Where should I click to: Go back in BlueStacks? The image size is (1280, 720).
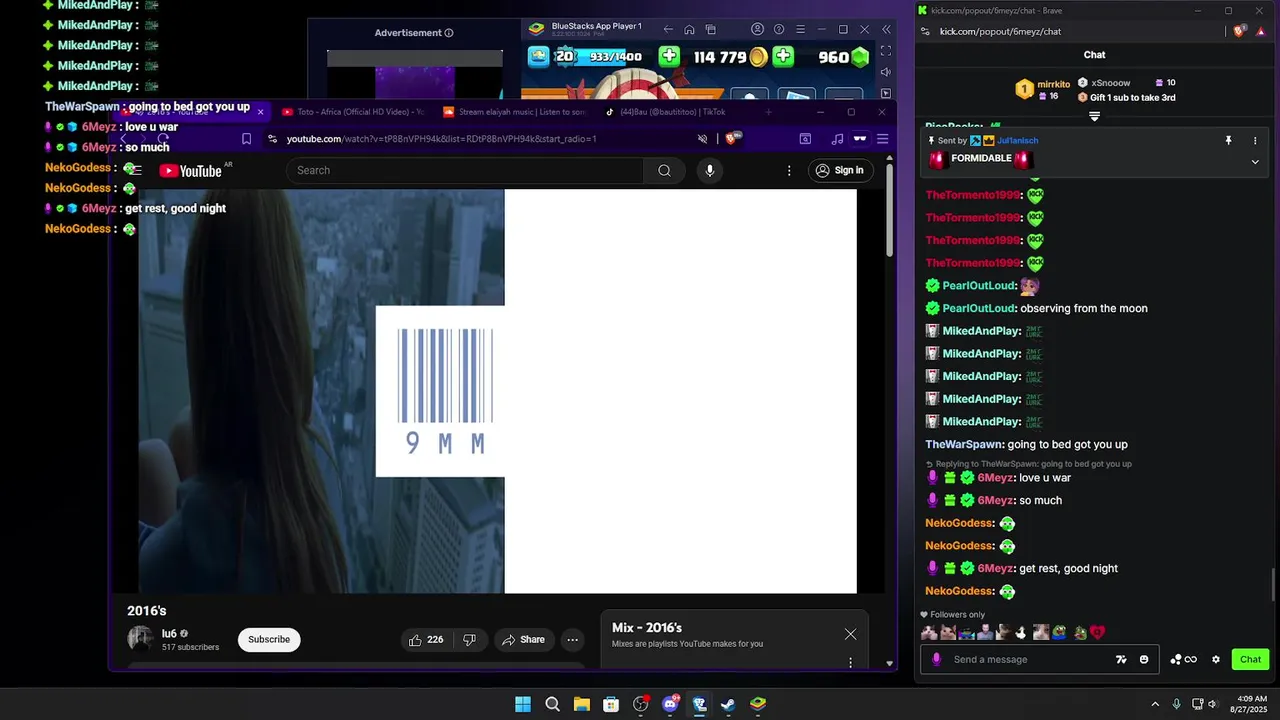tap(668, 30)
